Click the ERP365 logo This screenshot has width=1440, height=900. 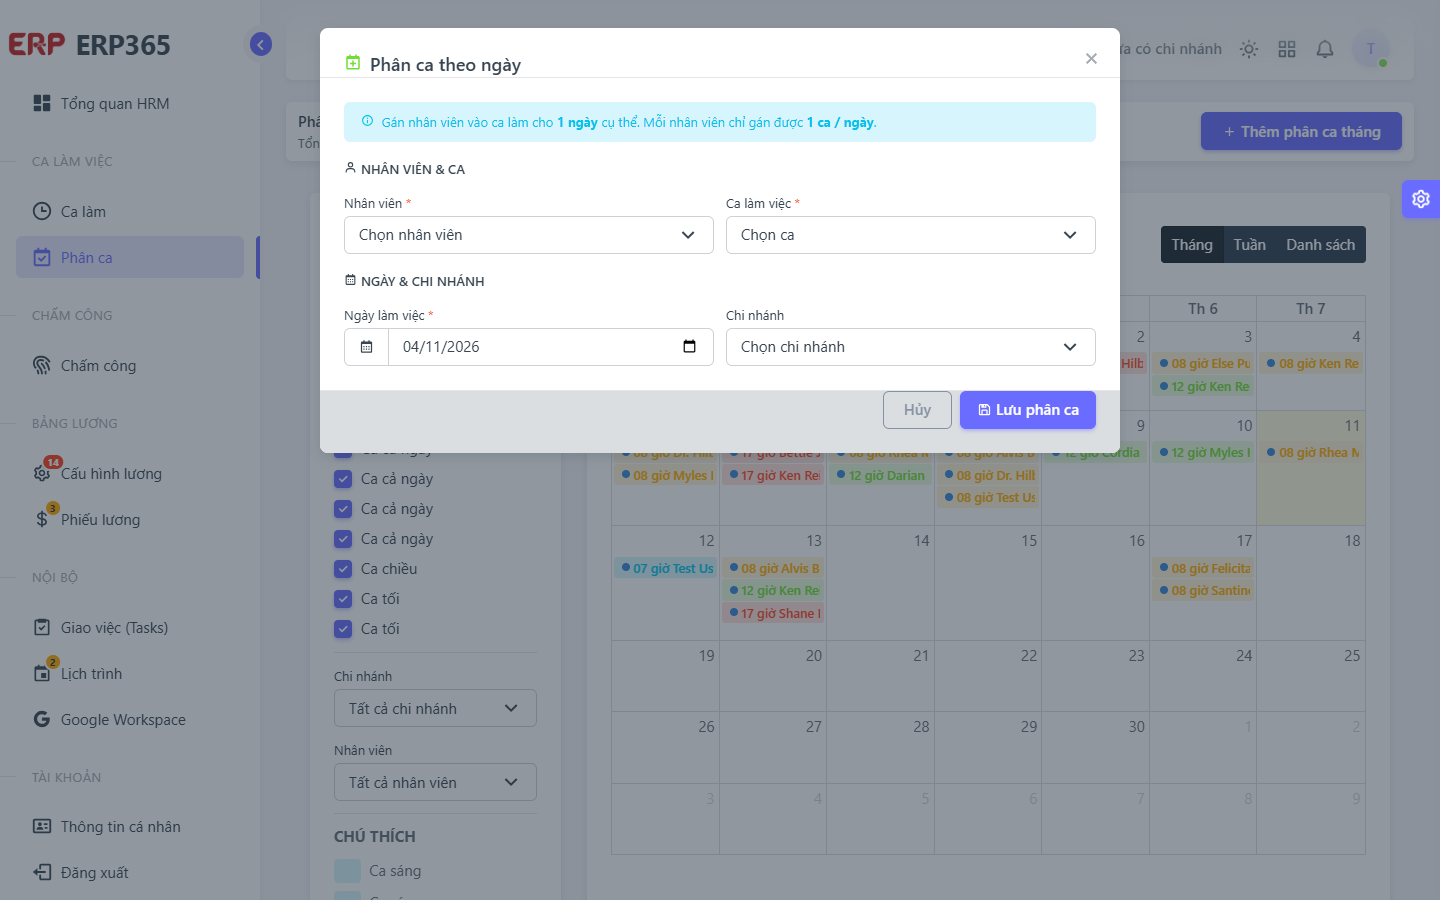[90, 45]
